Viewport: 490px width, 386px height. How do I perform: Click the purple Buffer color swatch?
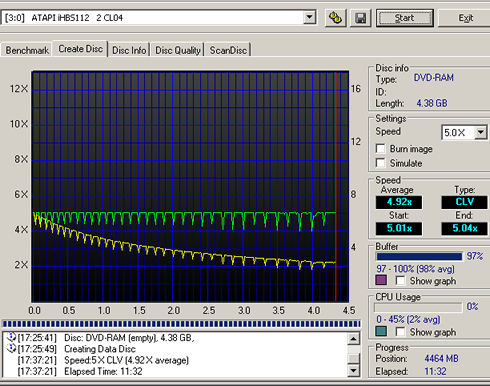(x=381, y=280)
